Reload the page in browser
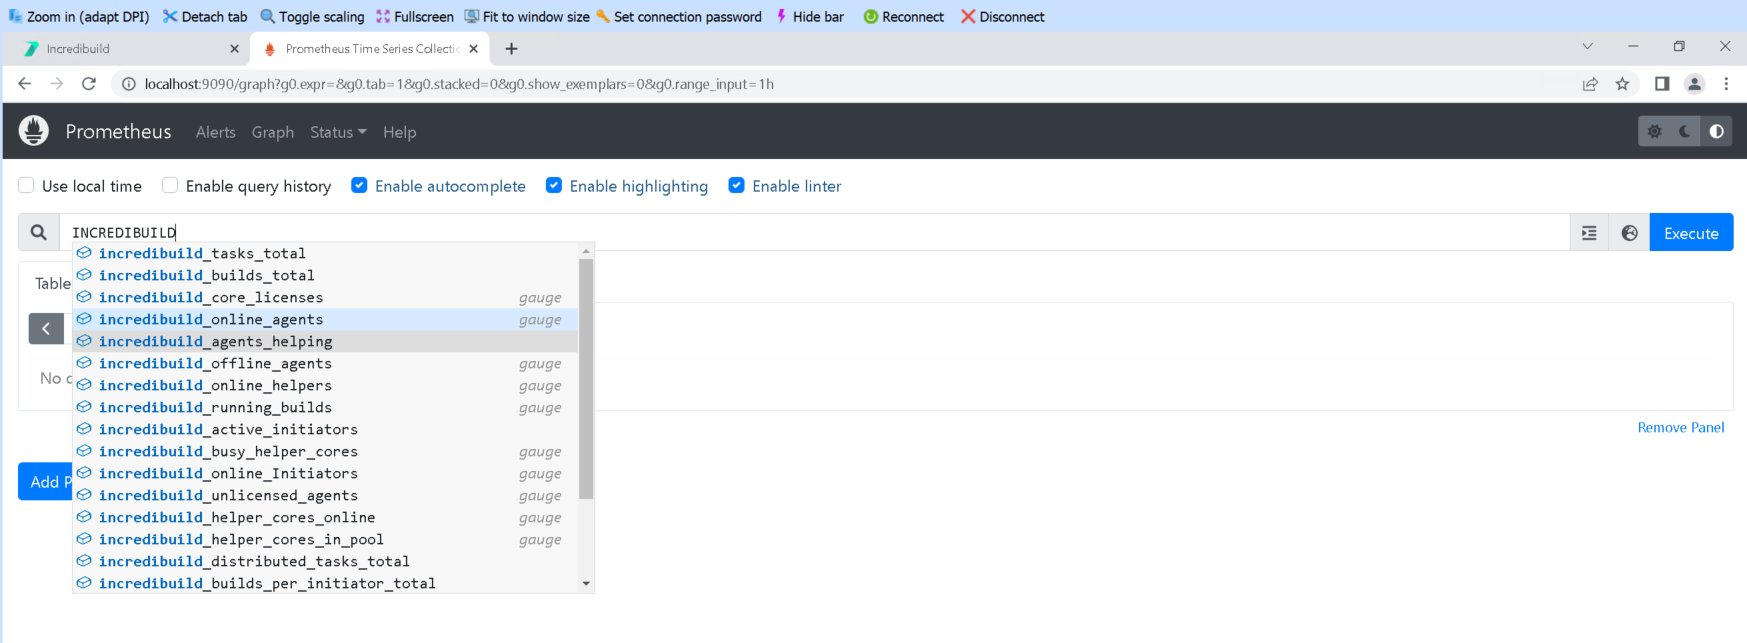This screenshot has width=1747, height=643. click(89, 84)
